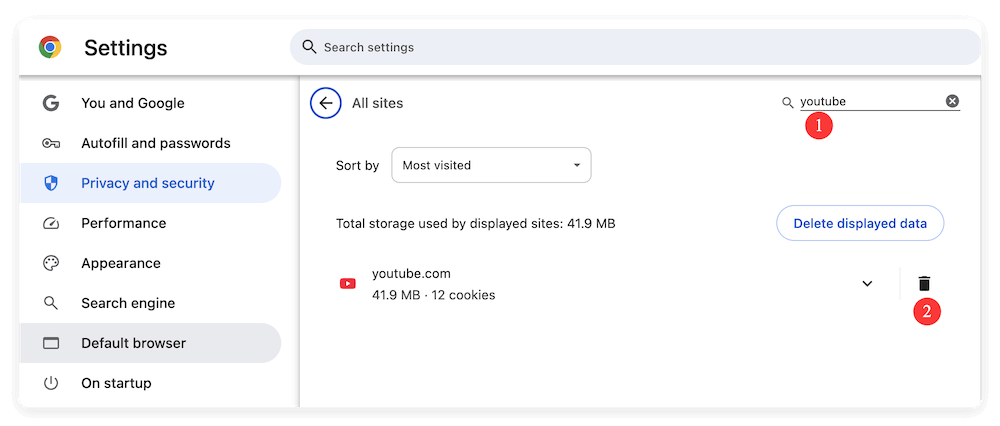Click the power icon for On startup
The image size is (1000, 426).
tap(50, 383)
